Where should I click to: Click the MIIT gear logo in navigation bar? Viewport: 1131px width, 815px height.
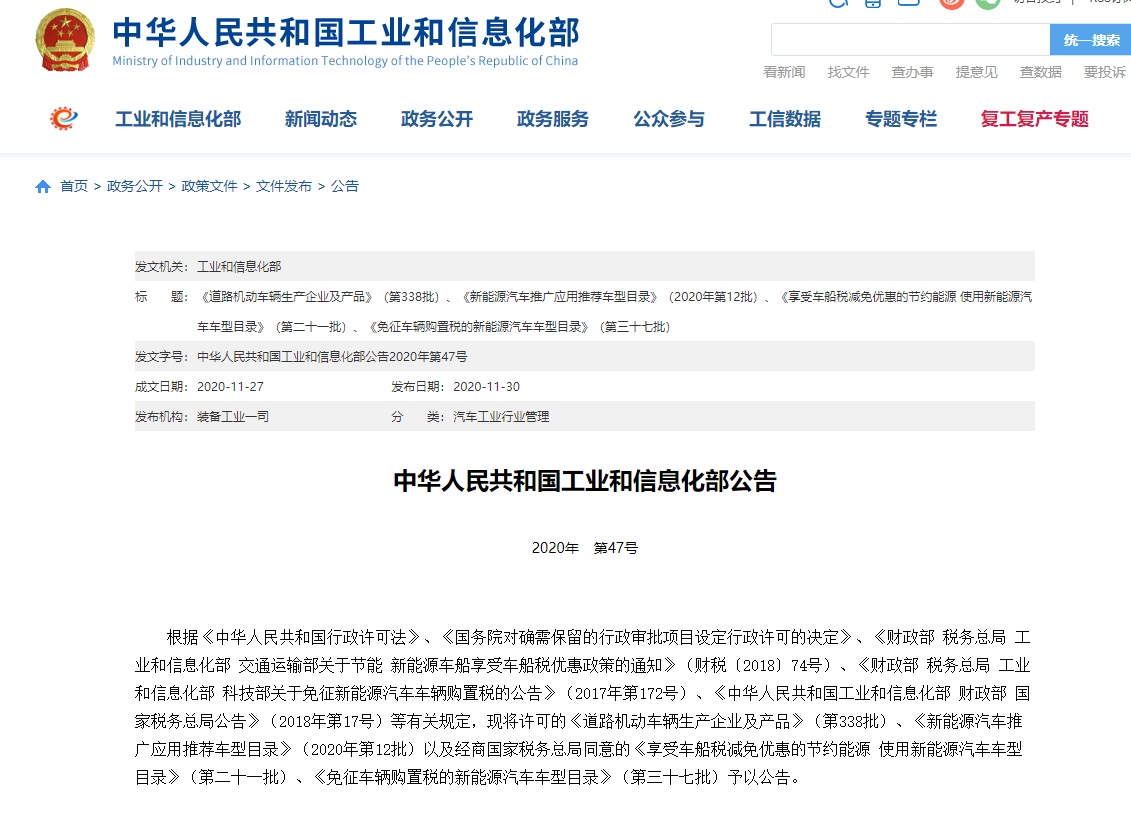click(x=64, y=119)
